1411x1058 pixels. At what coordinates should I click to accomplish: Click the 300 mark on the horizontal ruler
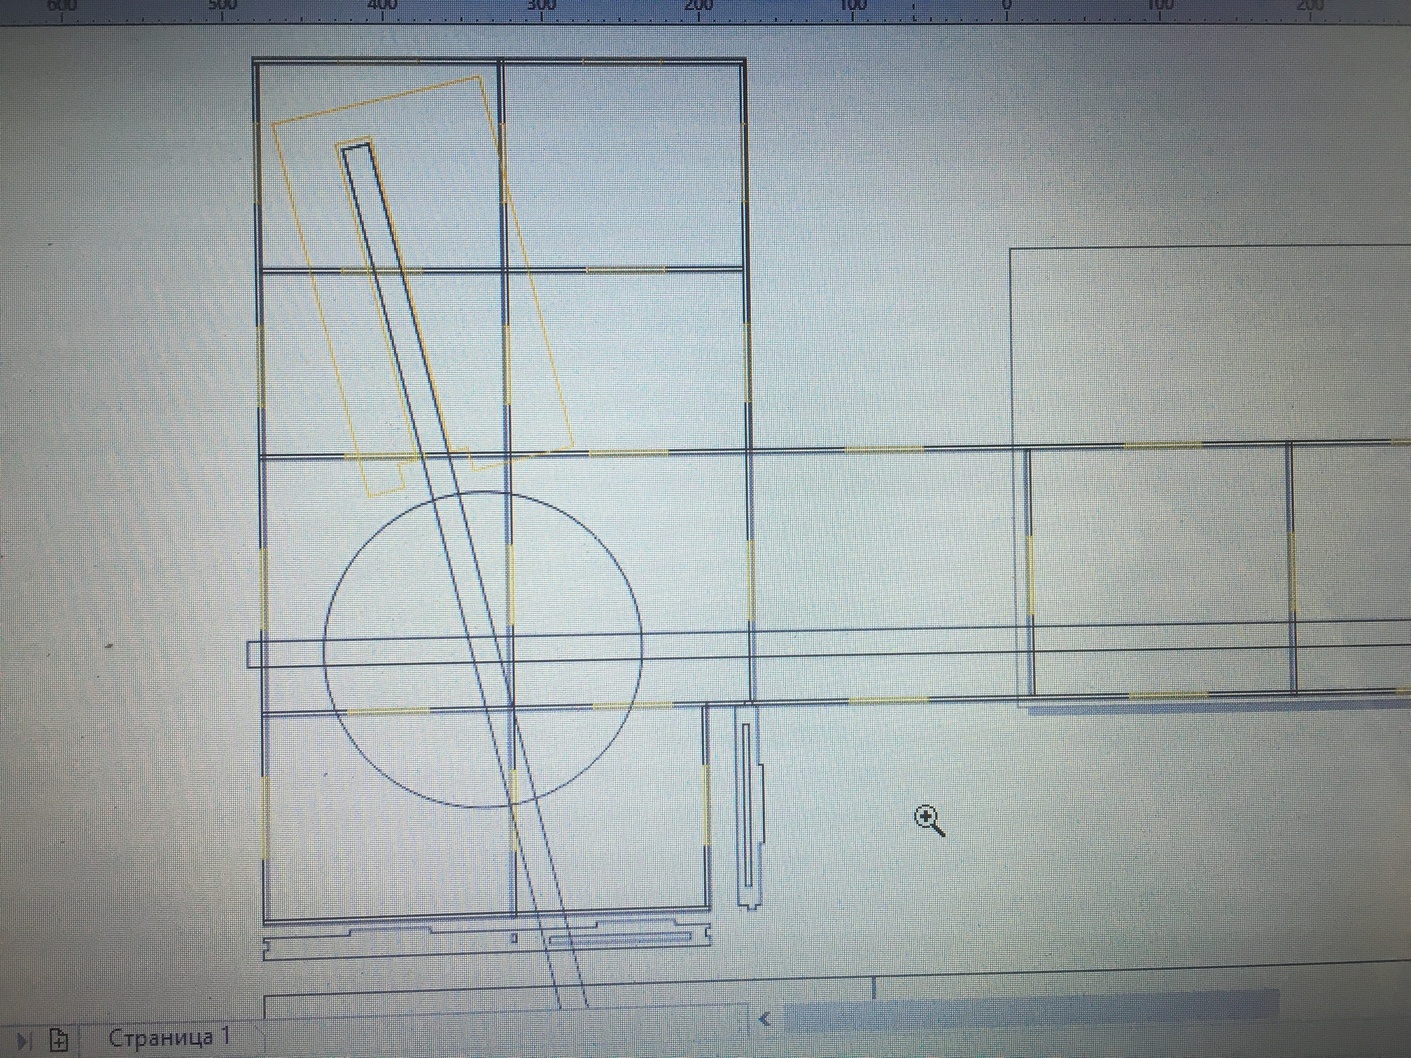(x=540, y=6)
